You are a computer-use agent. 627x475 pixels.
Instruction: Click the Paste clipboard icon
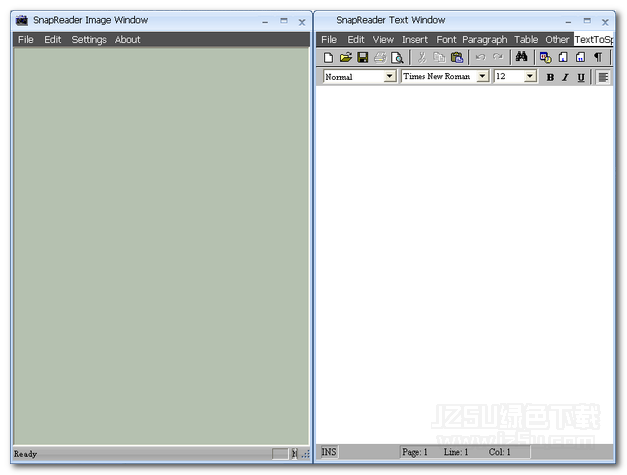[457, 58]
